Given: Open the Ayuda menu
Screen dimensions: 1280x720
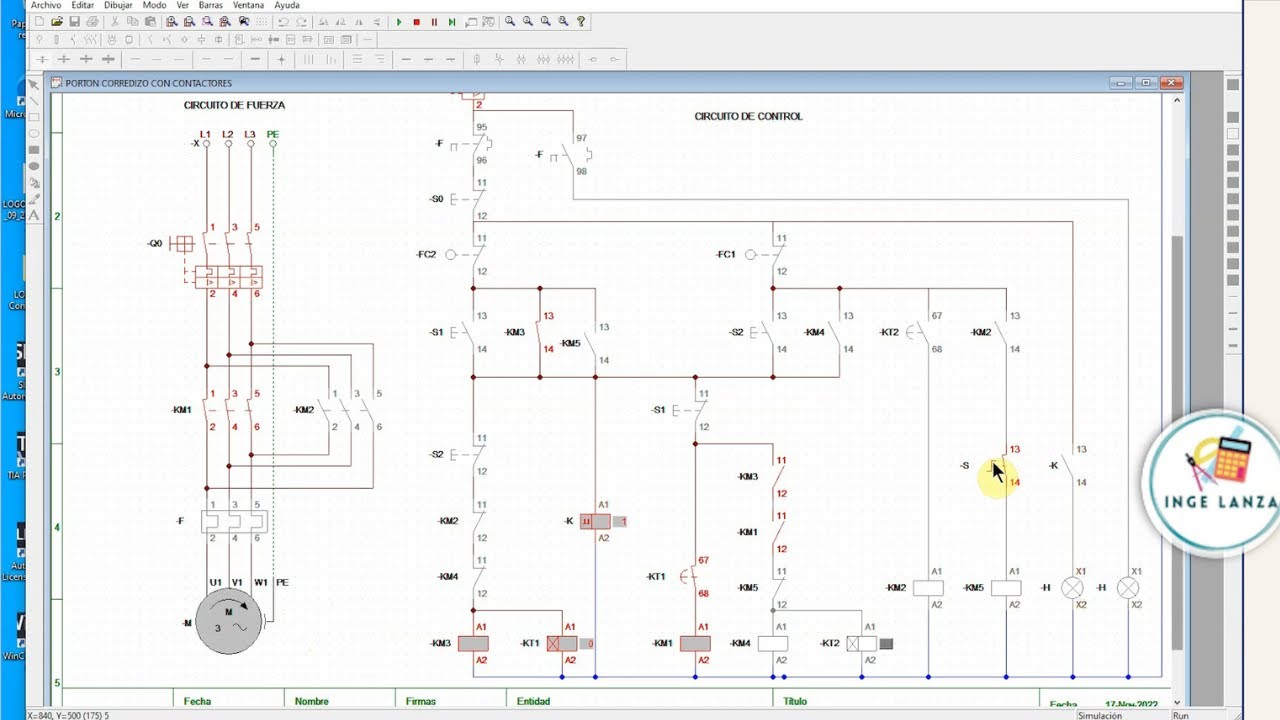Looking at the screenshot, I should [287, 5].
